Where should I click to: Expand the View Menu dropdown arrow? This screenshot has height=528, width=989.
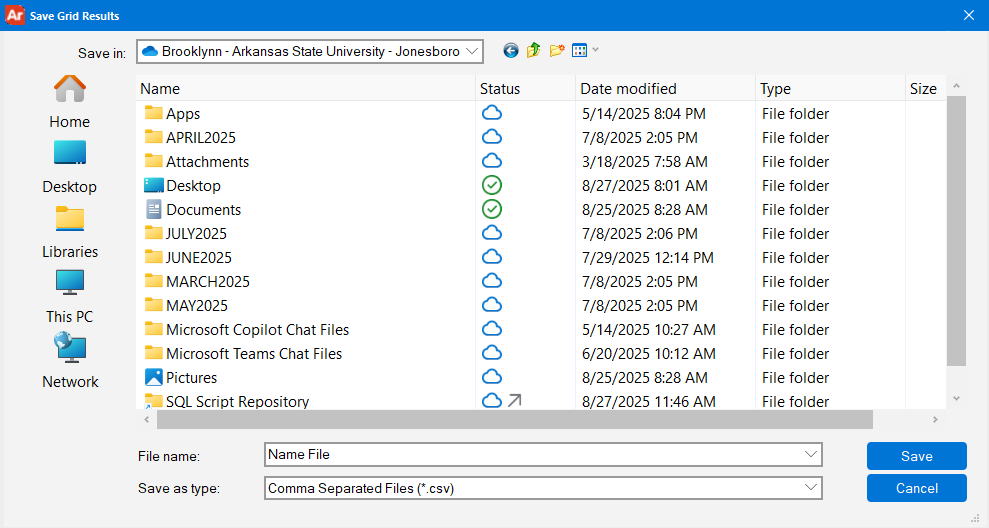[595, 50]
